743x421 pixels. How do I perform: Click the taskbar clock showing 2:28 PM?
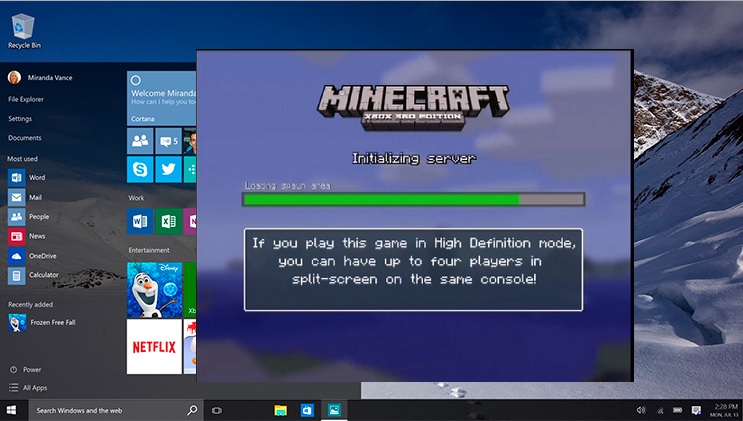(x=724, y=411)
